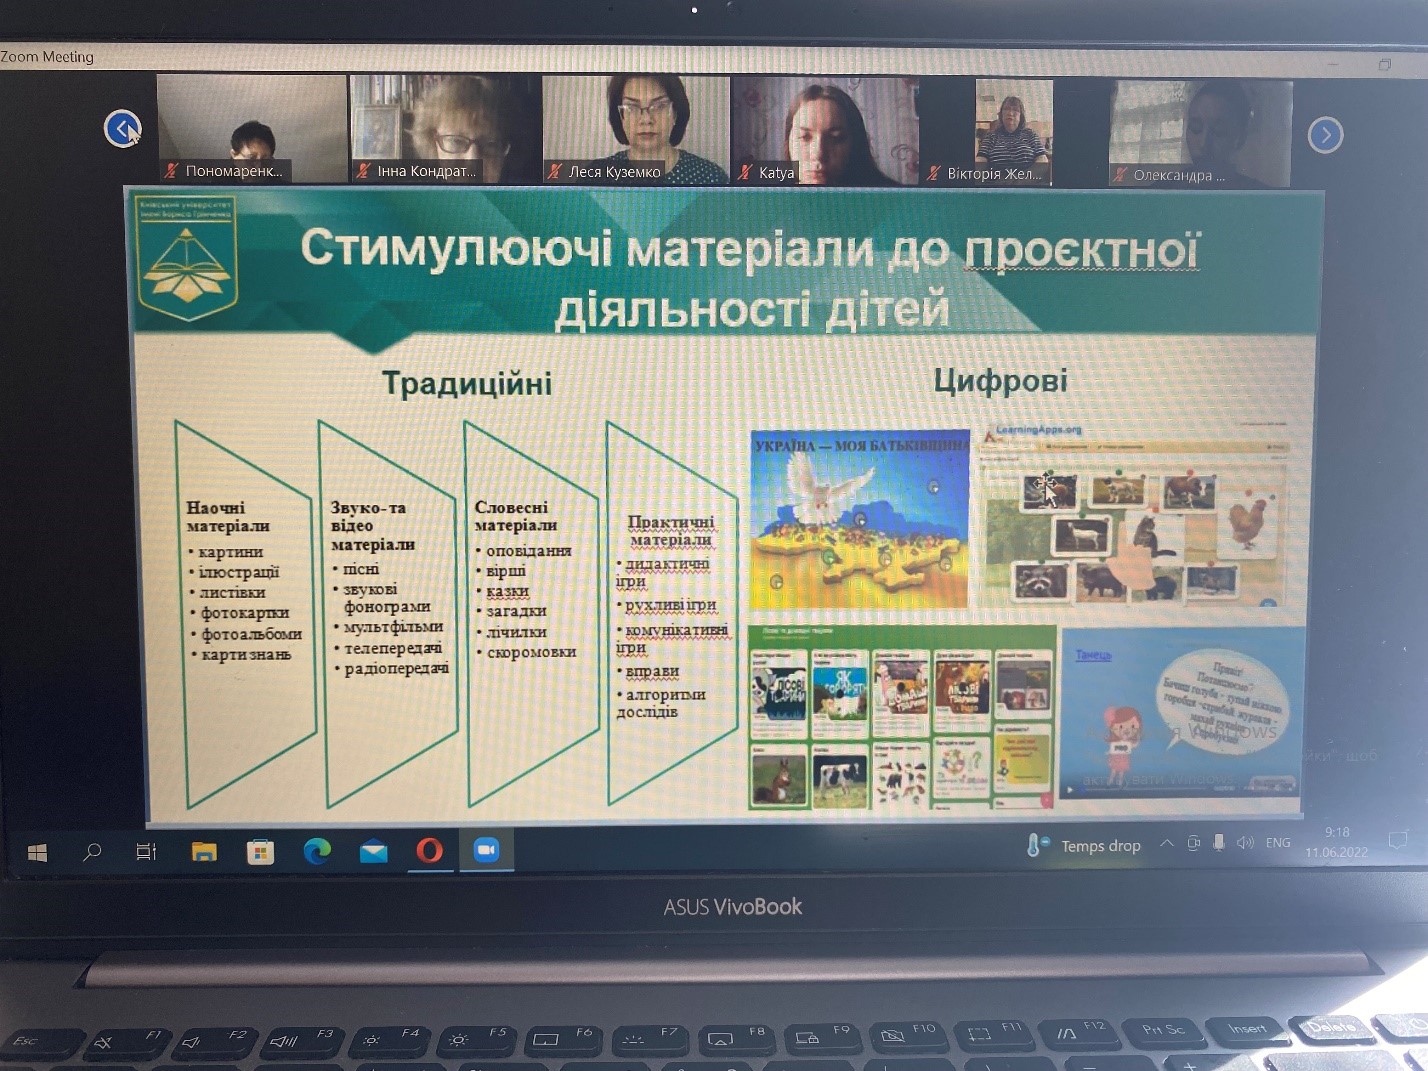
Task: Open the clock and date flyout
Action: [x=1336, y=842]
